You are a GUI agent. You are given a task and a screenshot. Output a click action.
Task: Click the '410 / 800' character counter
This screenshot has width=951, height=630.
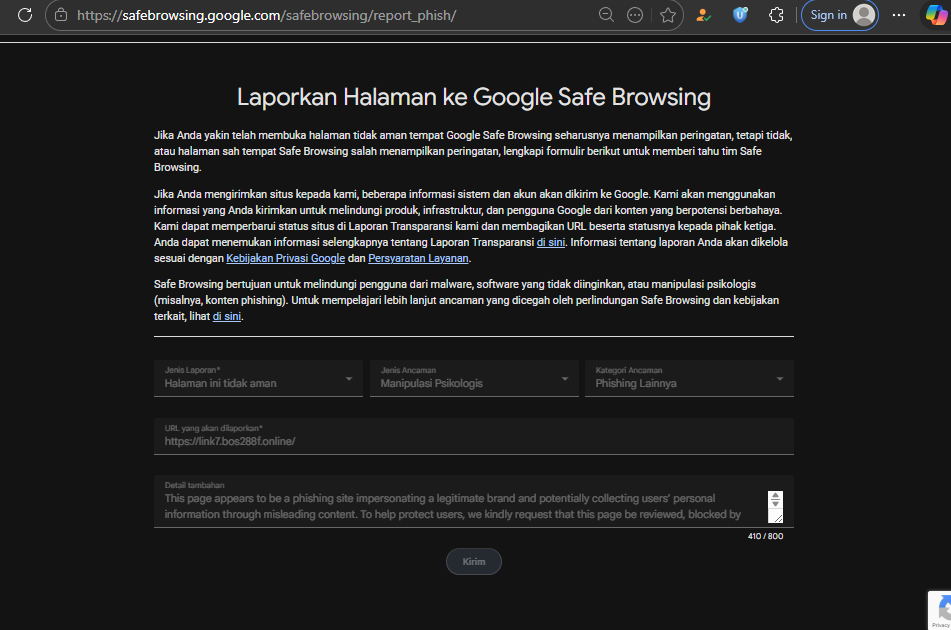[765, 536]
